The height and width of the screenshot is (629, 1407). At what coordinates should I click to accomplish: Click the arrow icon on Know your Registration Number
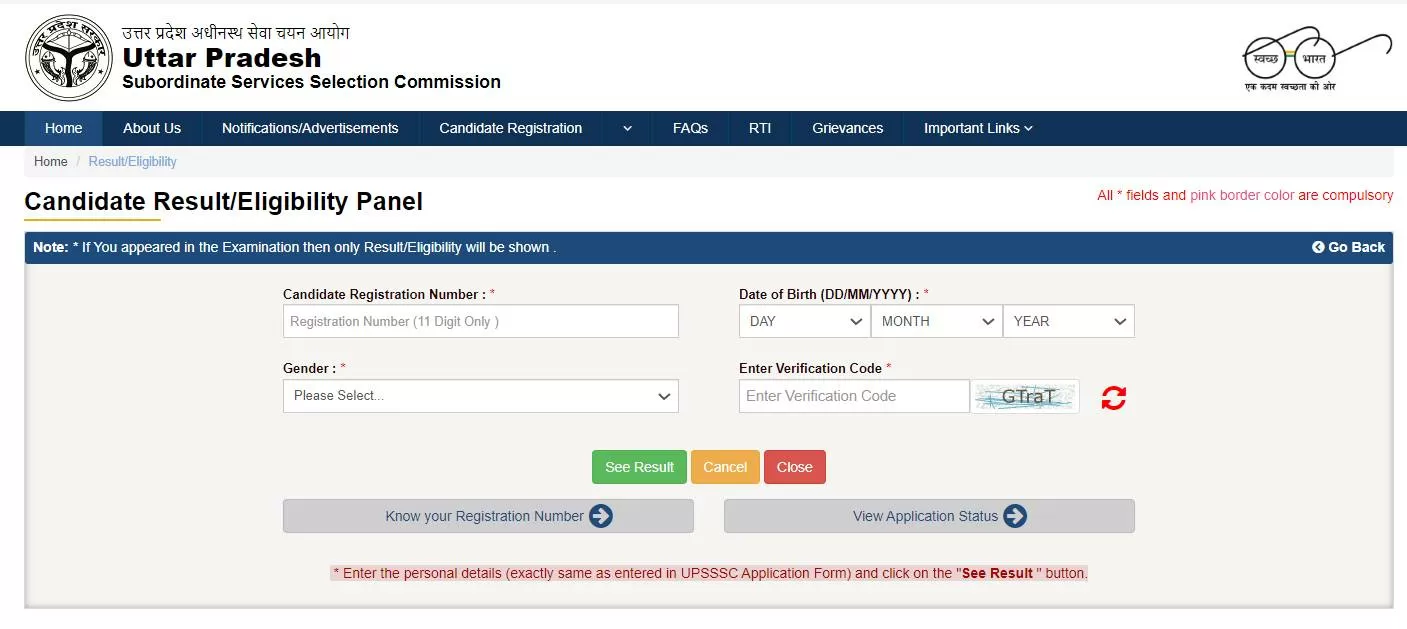tap(601, 516)
